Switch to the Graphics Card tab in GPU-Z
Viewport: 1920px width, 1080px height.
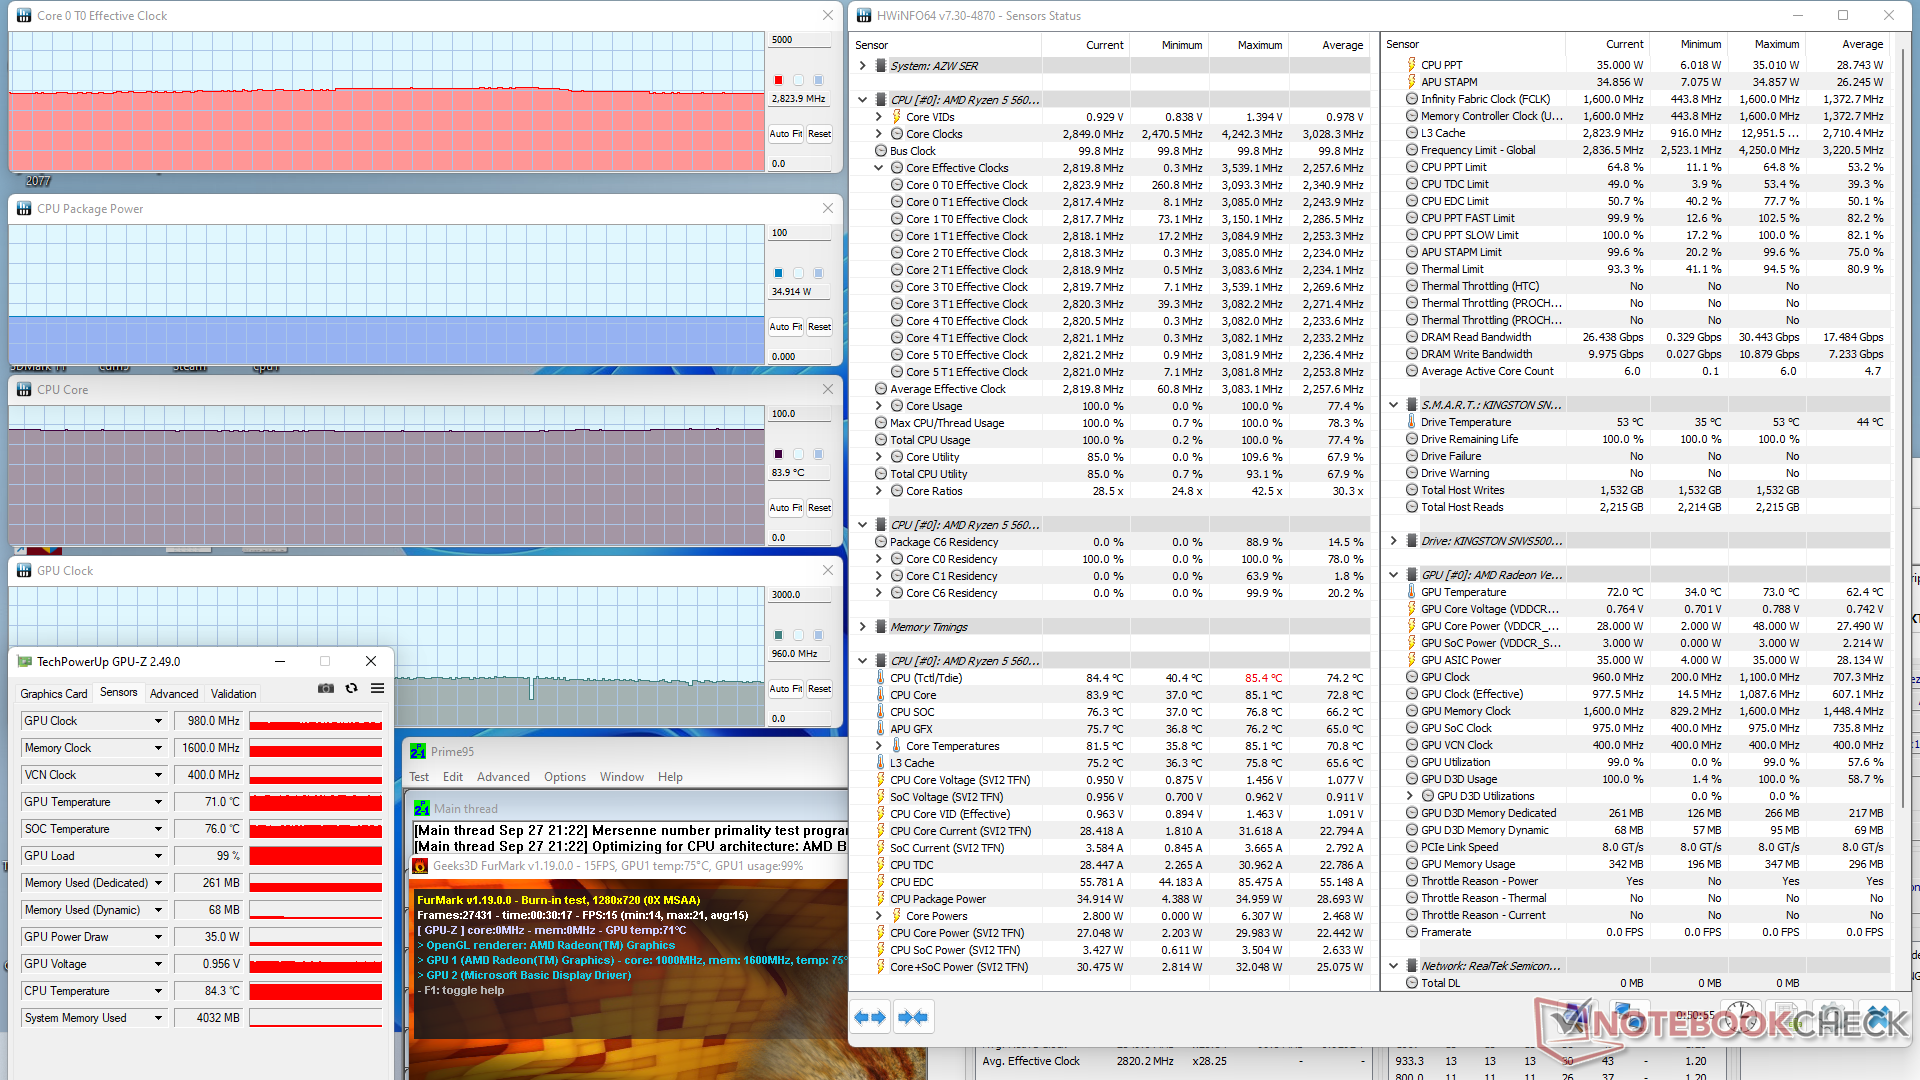(x=54, y=693)
